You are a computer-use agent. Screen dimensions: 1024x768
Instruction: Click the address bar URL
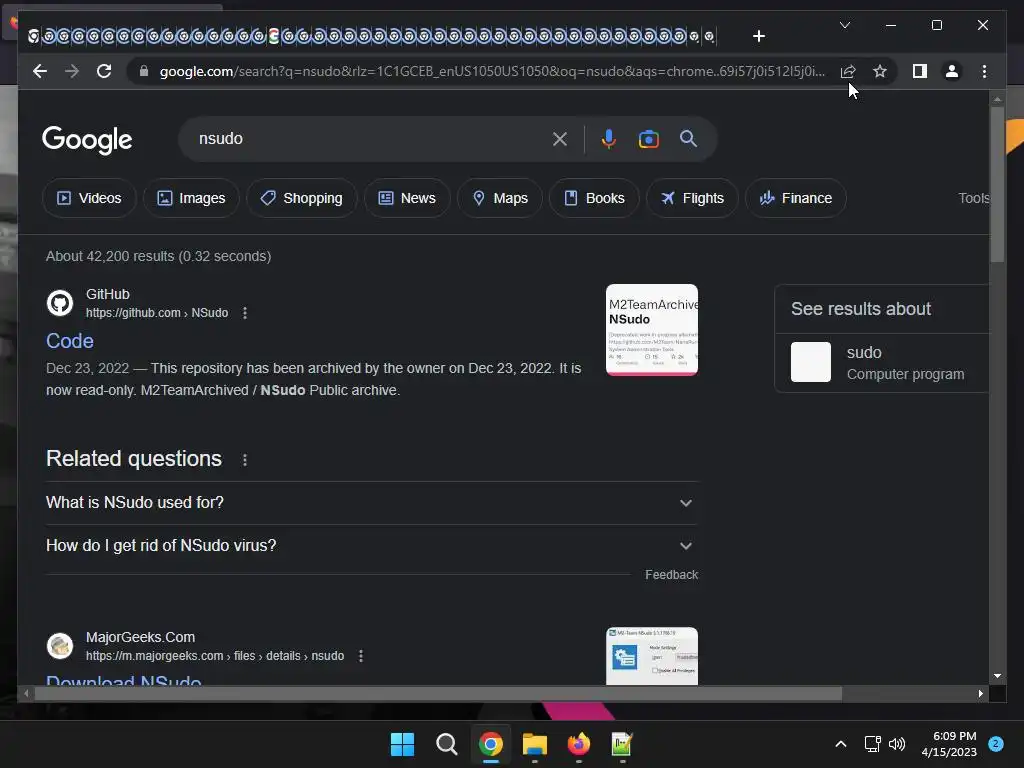pos(492,71)
